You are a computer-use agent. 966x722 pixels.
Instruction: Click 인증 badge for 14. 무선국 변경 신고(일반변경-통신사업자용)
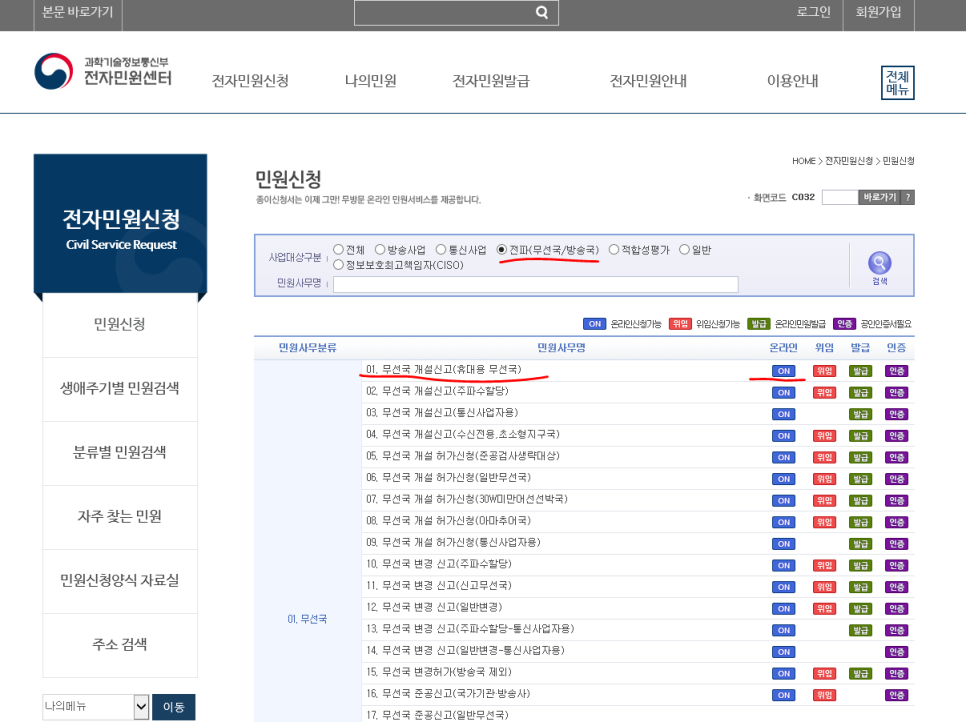[896, 651]
